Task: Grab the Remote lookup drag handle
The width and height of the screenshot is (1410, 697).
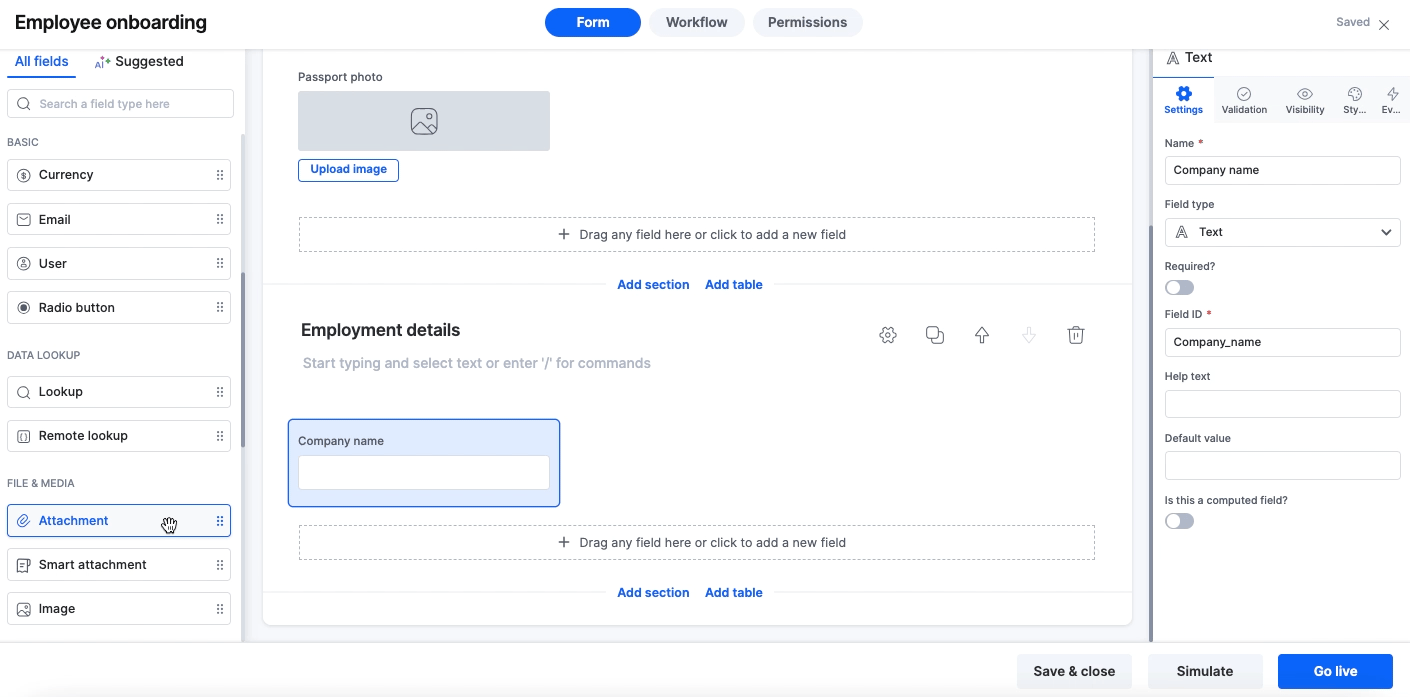Action: coord(220,436)
